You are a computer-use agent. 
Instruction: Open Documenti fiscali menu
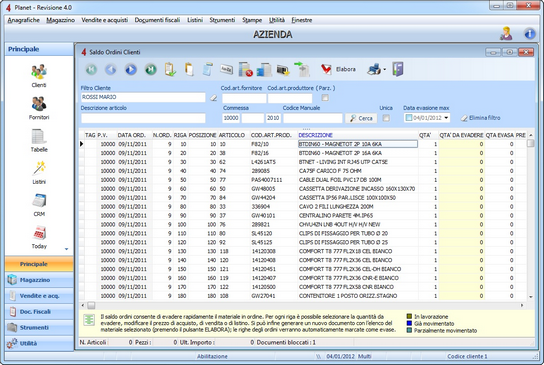tap(157, 20)
